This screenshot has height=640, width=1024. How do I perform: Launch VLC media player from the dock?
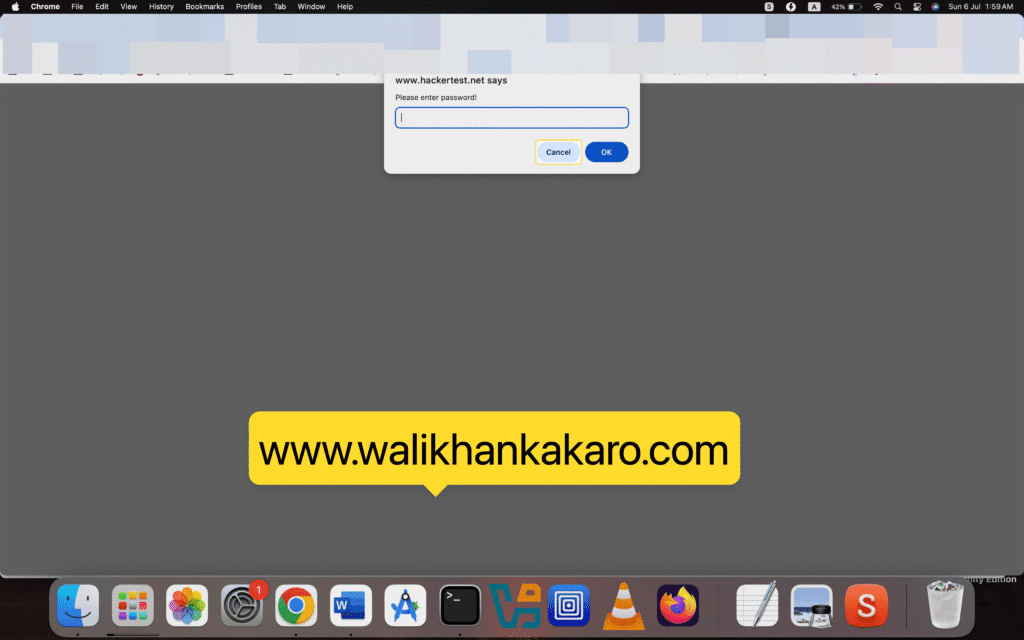coord(624,605)
